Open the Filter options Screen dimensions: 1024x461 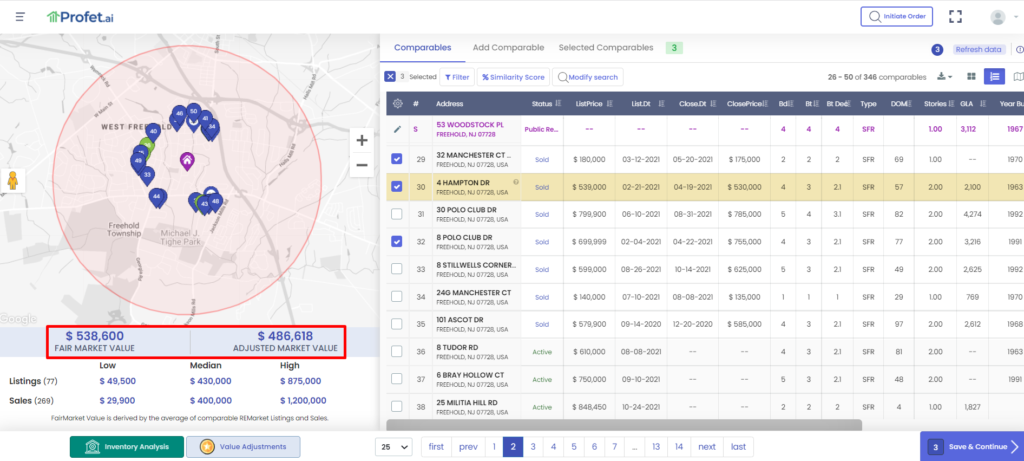point(457,77)
